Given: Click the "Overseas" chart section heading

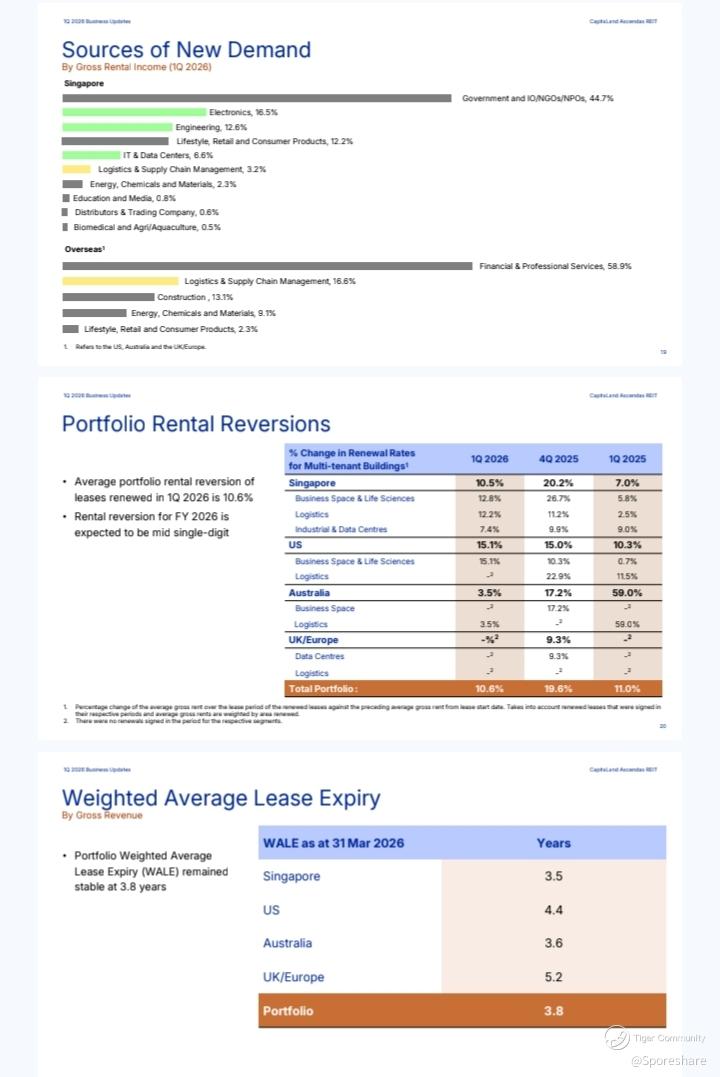Looking at the screenshot, I should (85, 249).
